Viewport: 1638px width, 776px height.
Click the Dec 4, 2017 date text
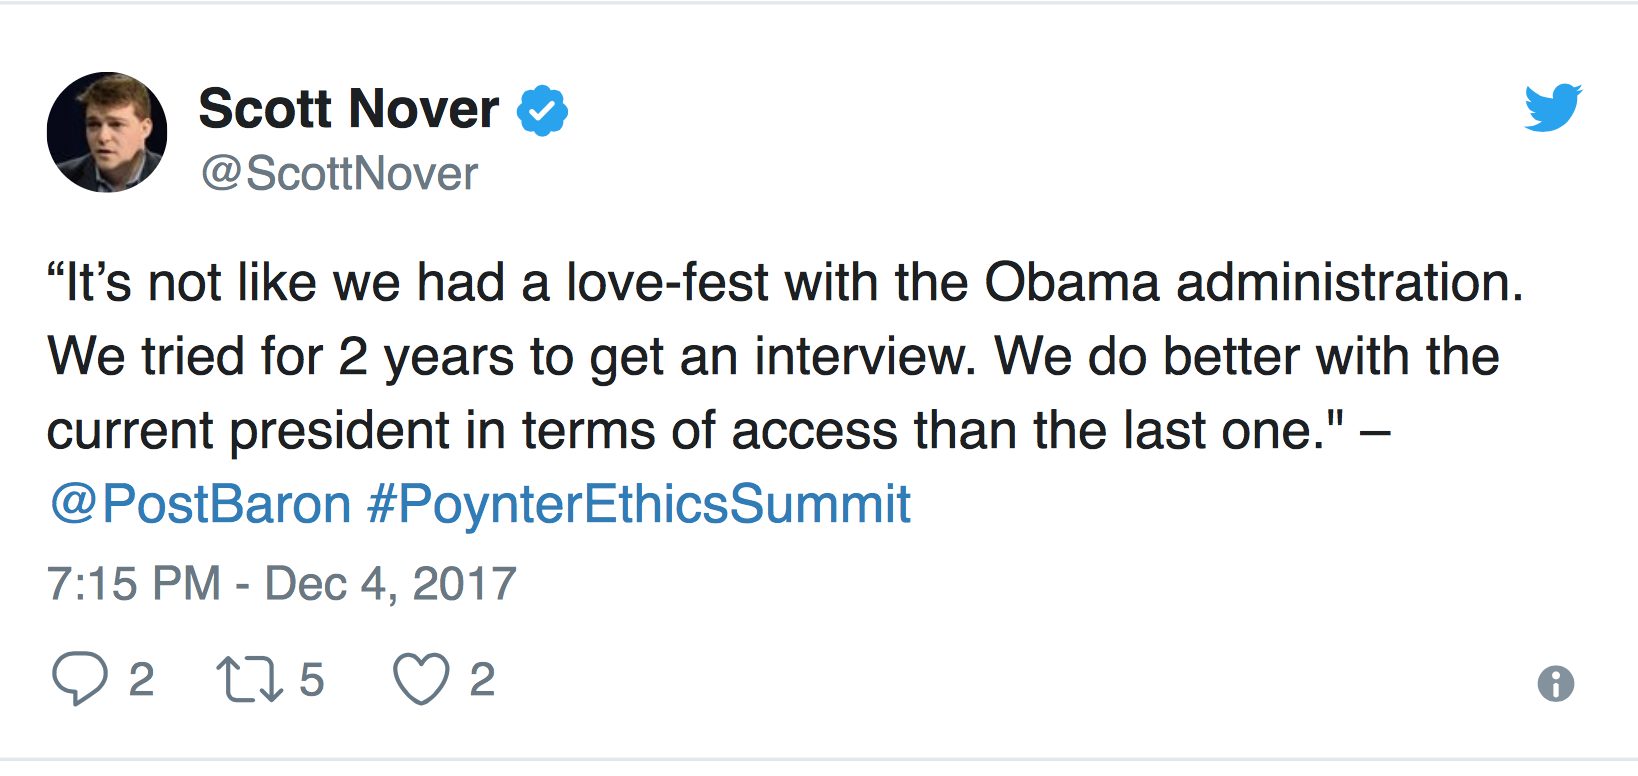tap(390, 584)
